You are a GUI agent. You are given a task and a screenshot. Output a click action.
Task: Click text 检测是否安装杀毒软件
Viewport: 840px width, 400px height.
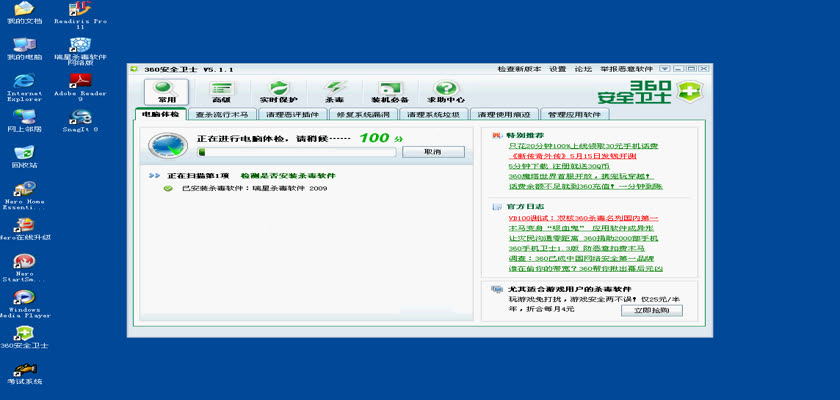pyautogui.click(x=288, y=176)
